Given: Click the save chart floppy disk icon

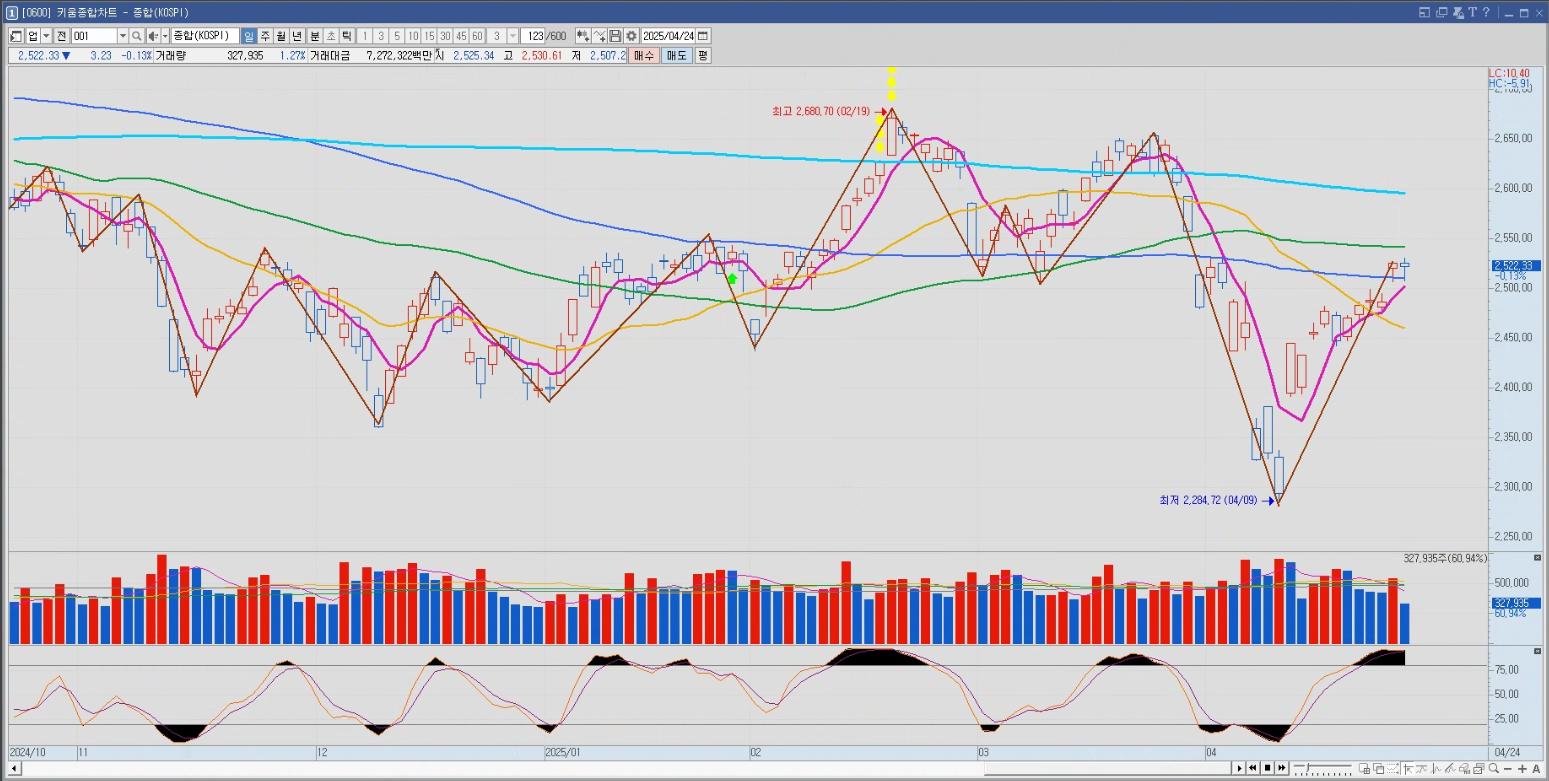Looking at the screenshot, I should [615, 35].
